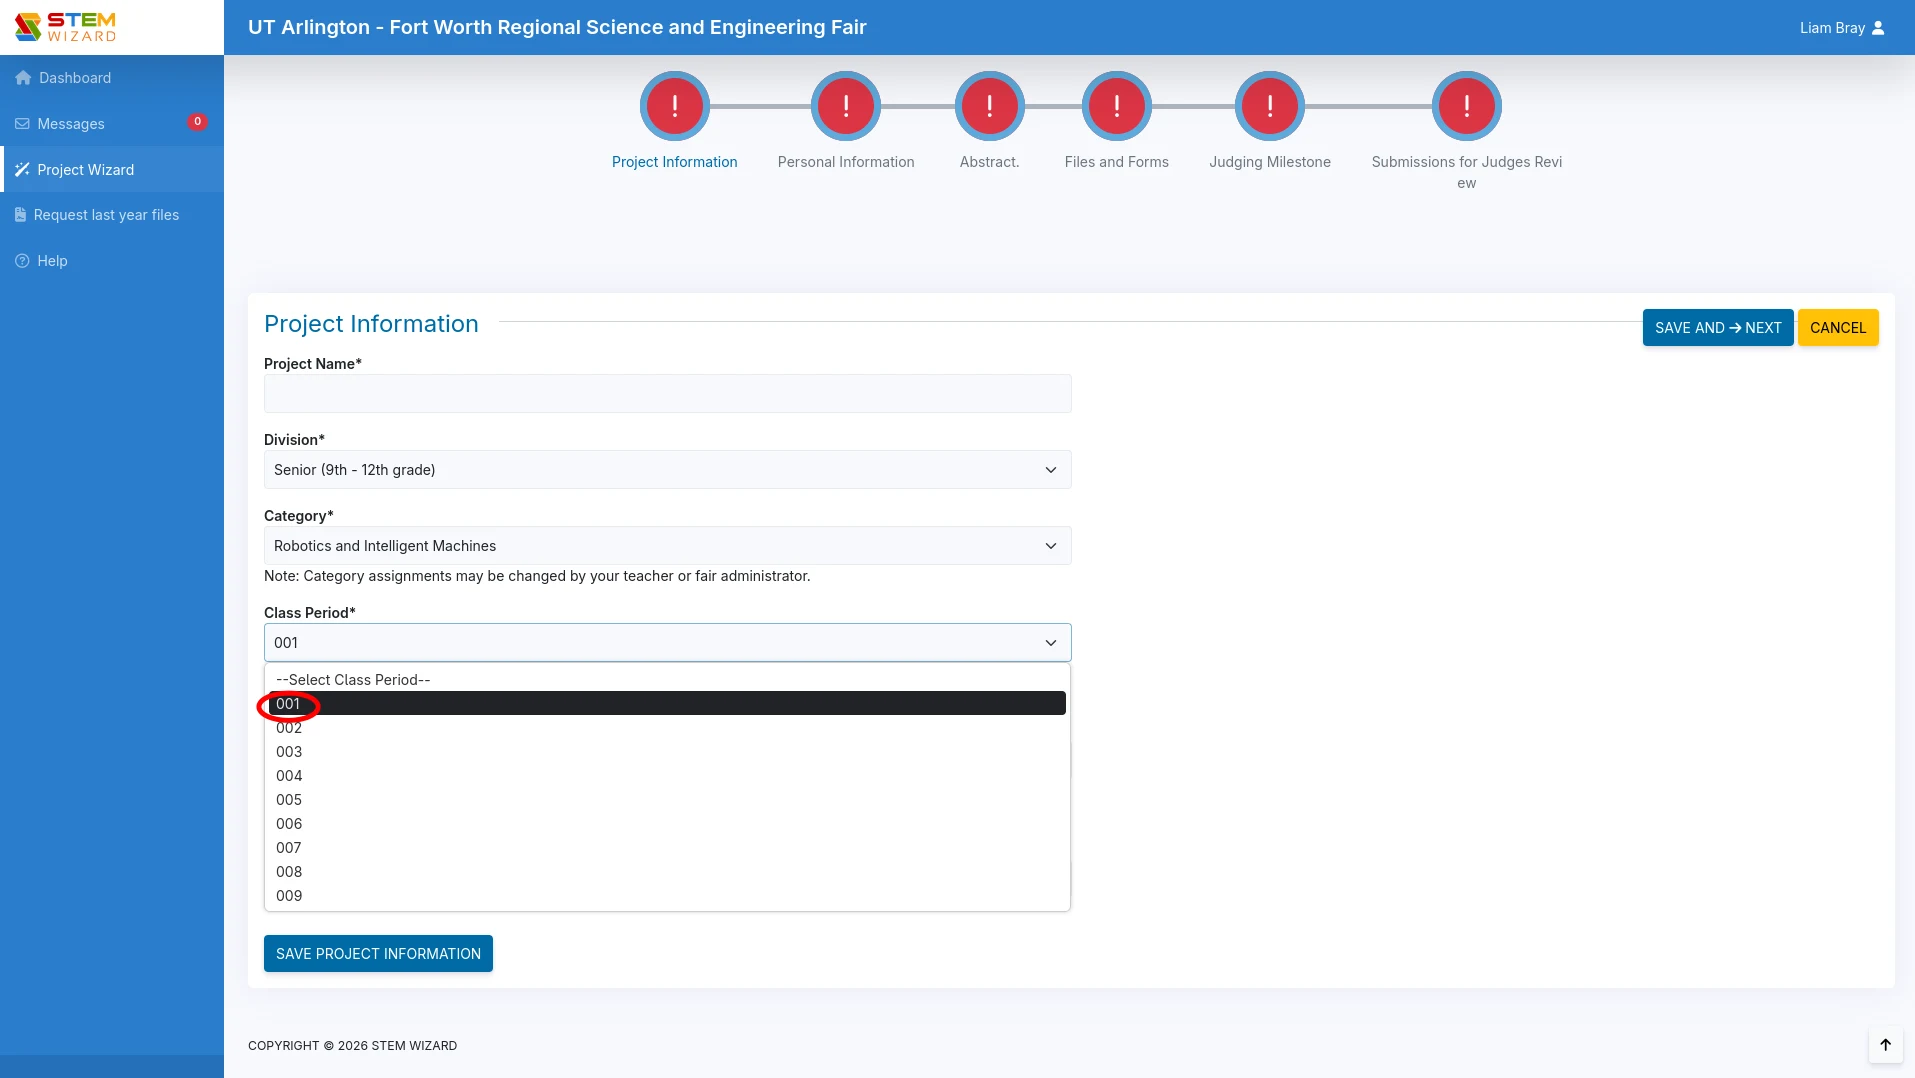1915x1078 pixels.
Task: Choose the --Select Class Period-- option
Action: 667,680
